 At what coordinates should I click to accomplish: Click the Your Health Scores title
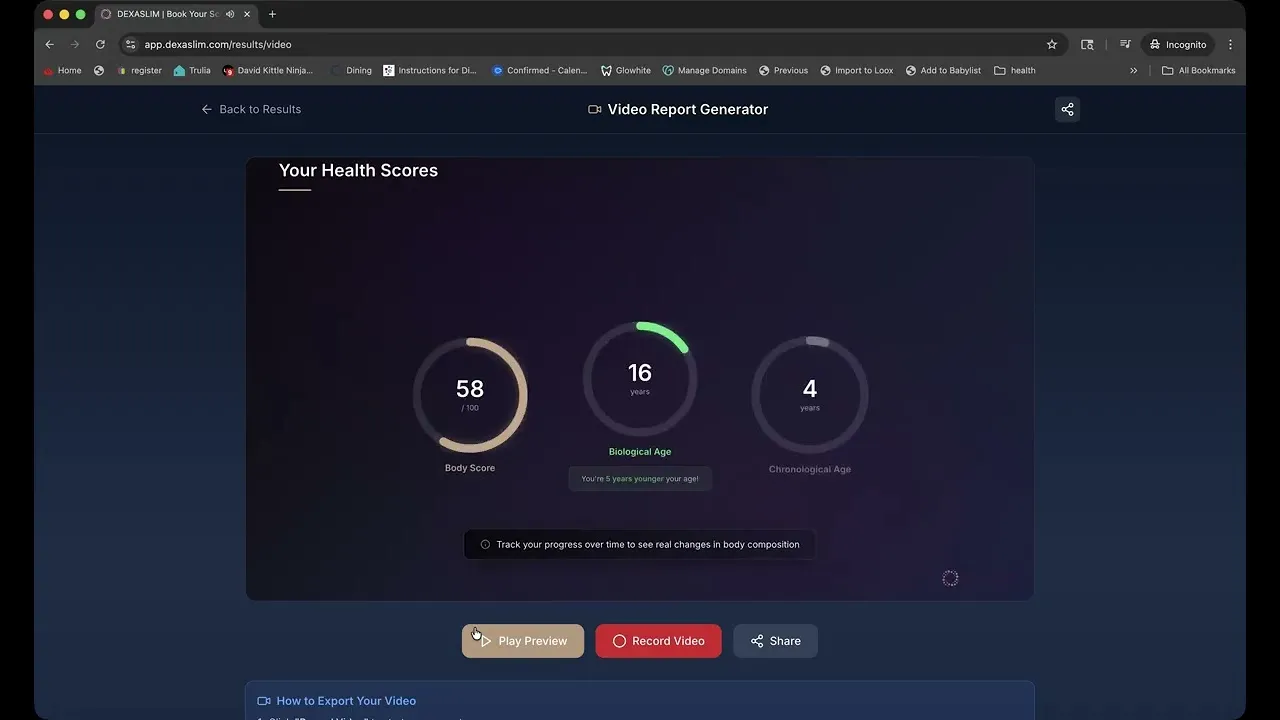(358, 170)
